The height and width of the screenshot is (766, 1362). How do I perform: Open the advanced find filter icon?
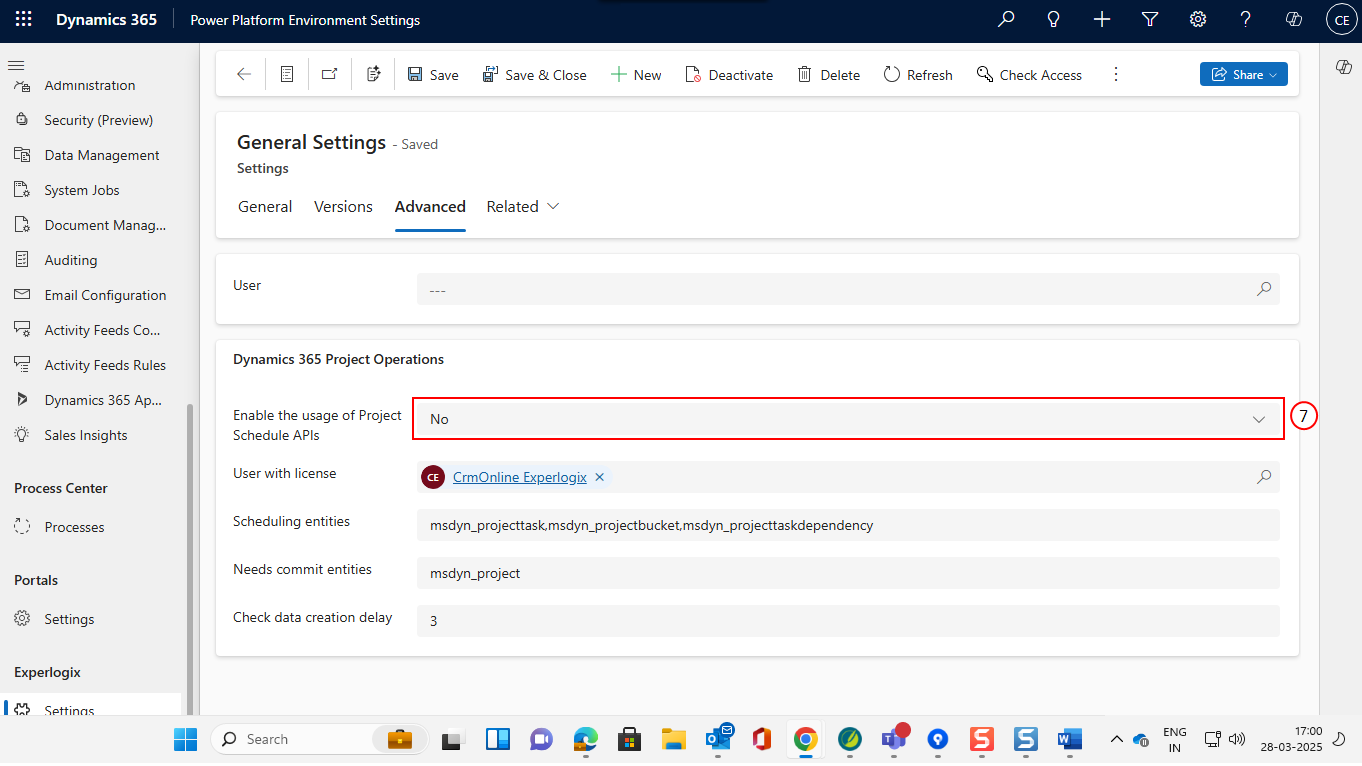click(x=1150, y=20)
